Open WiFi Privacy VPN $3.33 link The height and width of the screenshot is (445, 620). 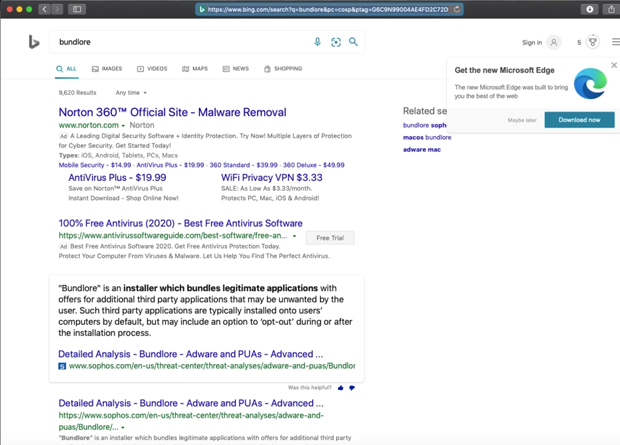click(x=272, y=178)
